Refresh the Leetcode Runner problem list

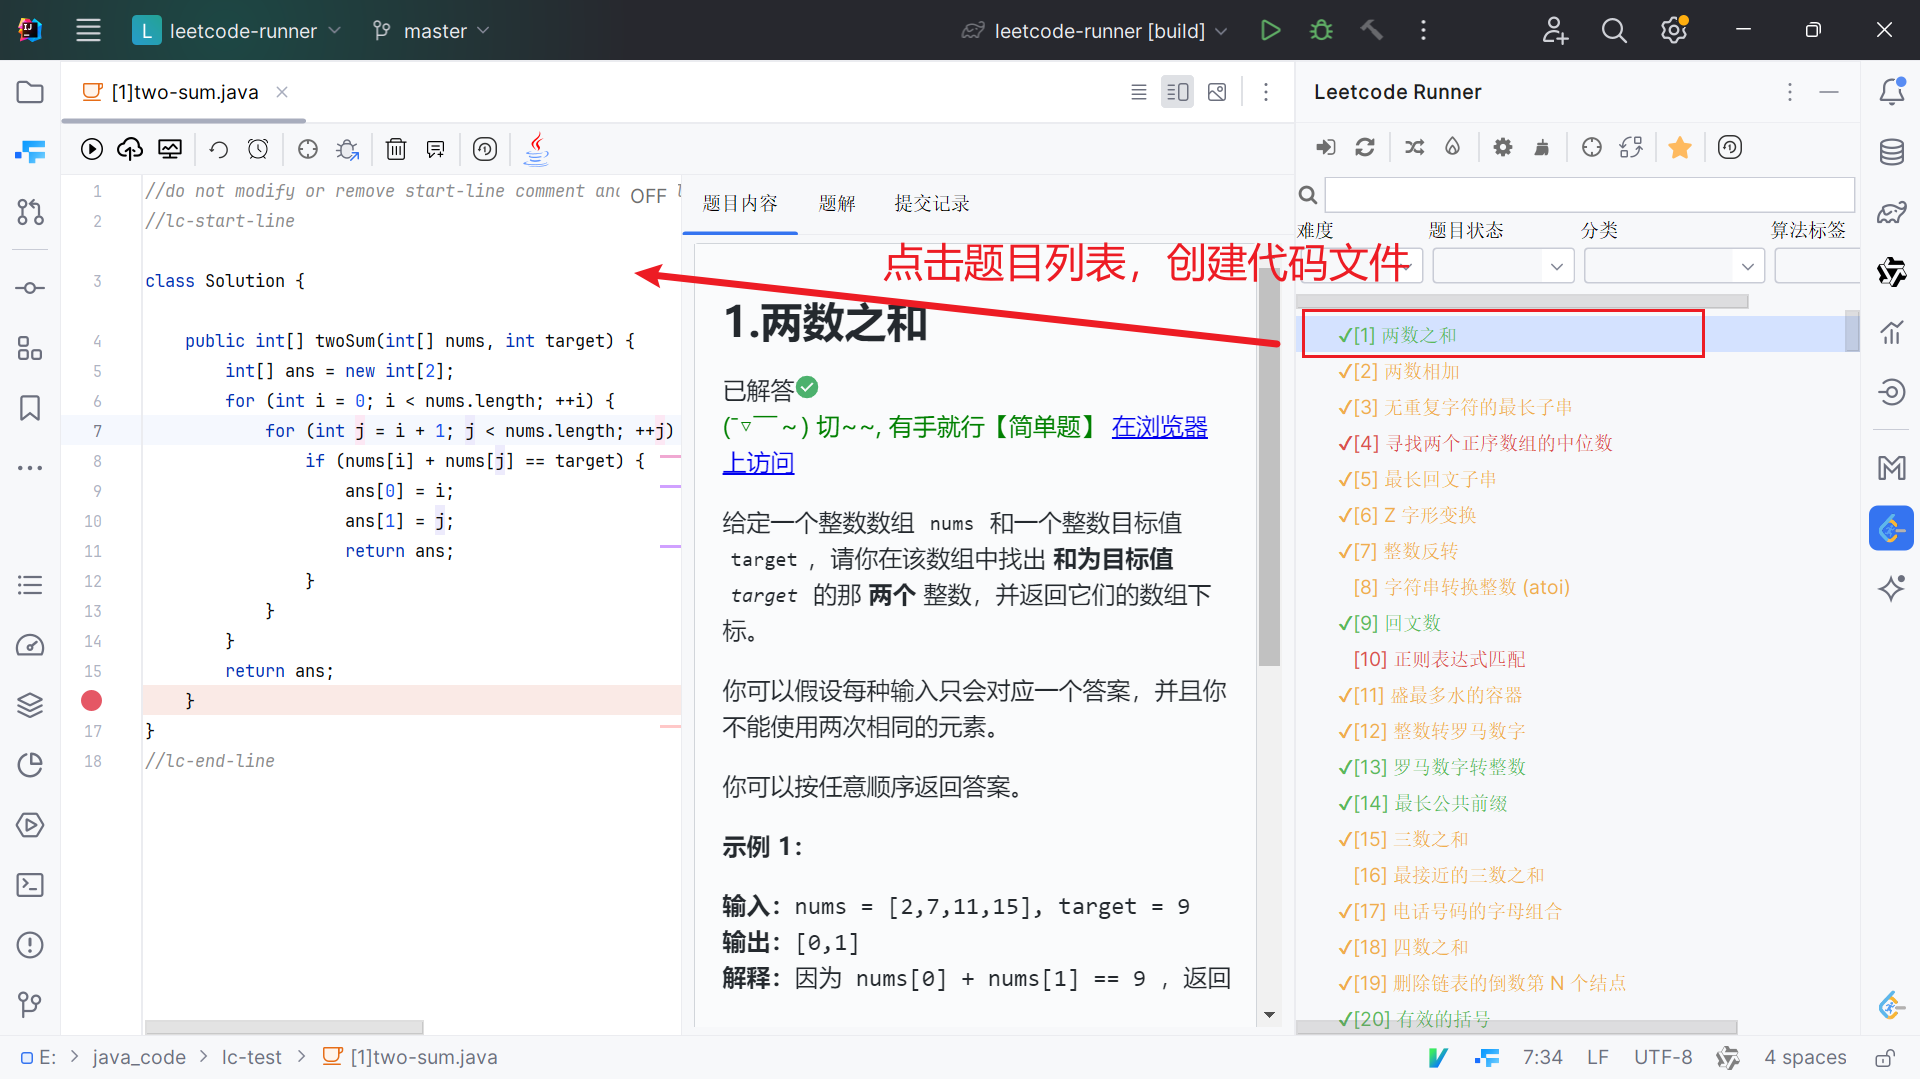click(x=1364, y=147)
